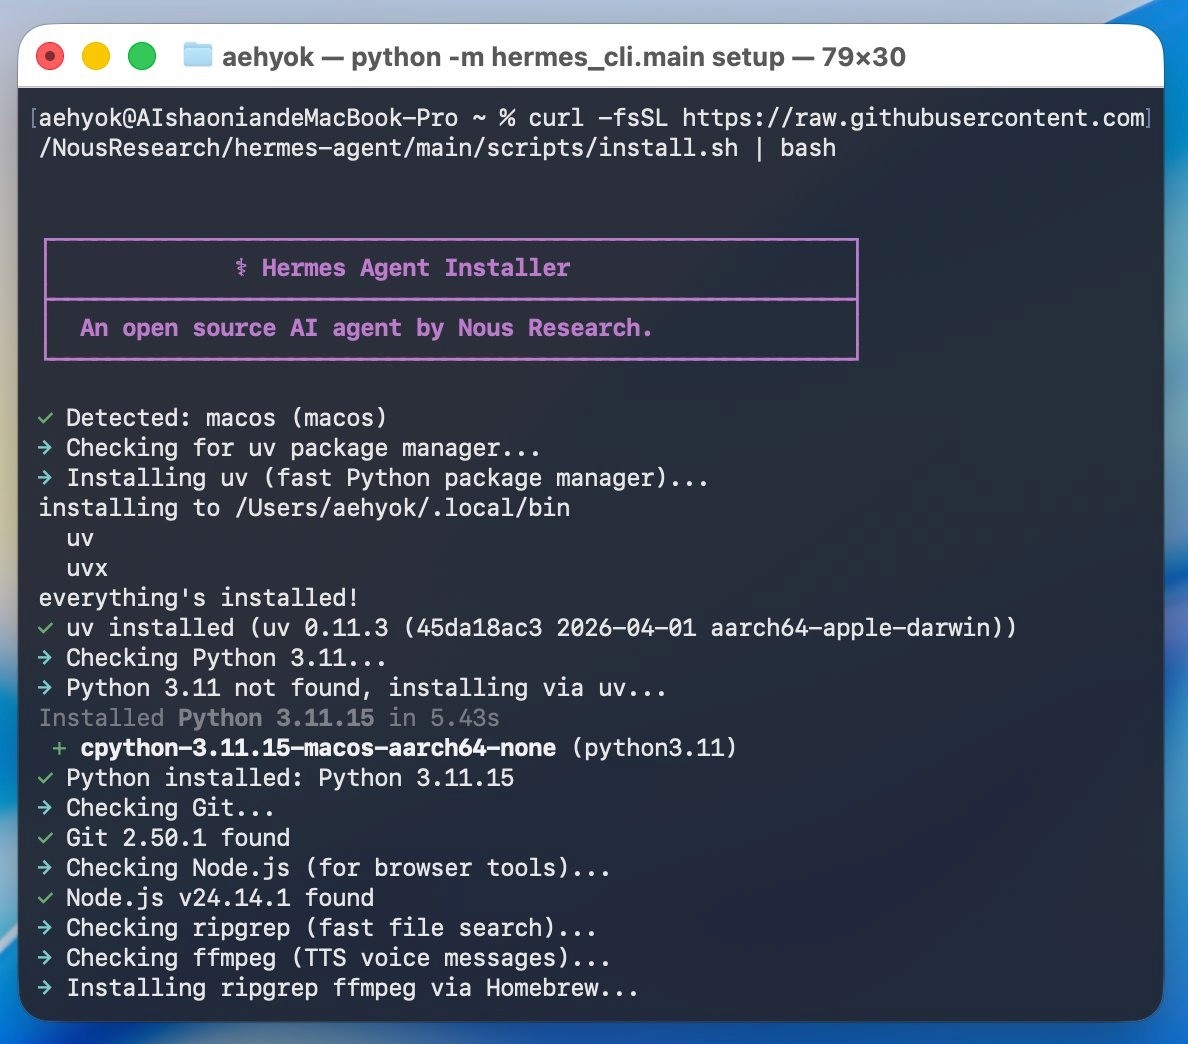
Task: Click arrow icon beside Checking Git
Action: (x=45, y=808)
